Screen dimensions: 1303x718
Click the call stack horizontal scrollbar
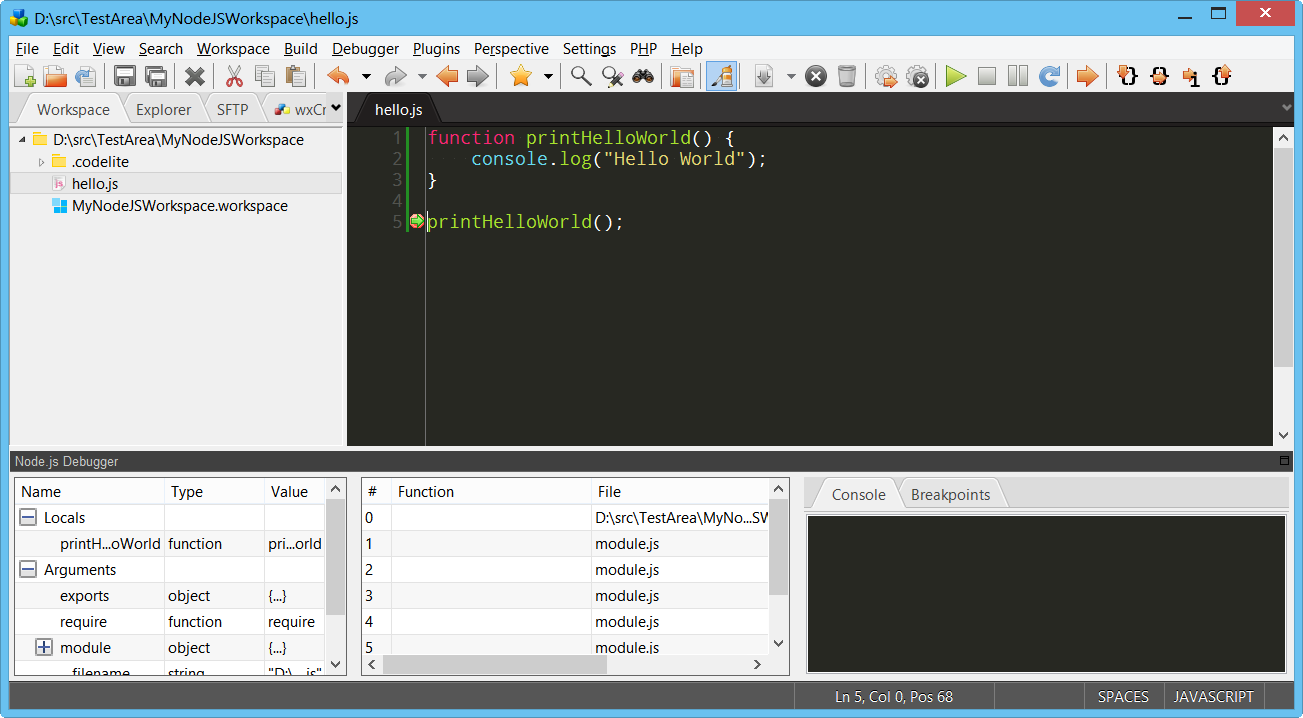494,665
